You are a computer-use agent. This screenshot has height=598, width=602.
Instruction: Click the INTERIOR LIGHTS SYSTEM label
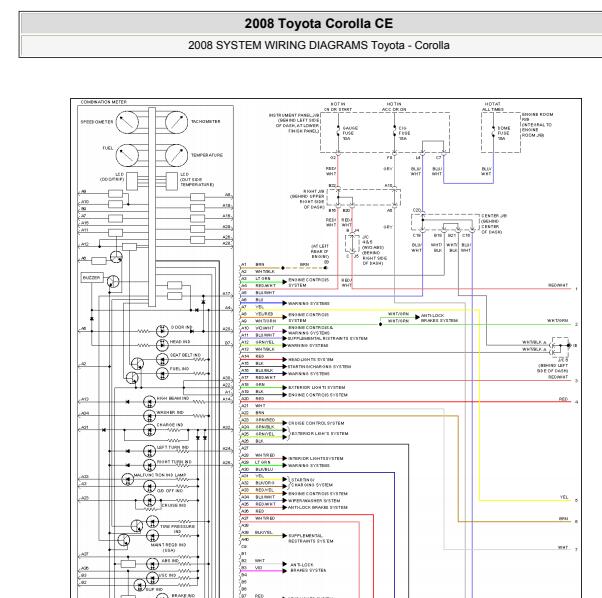click(x=316, y=458)
